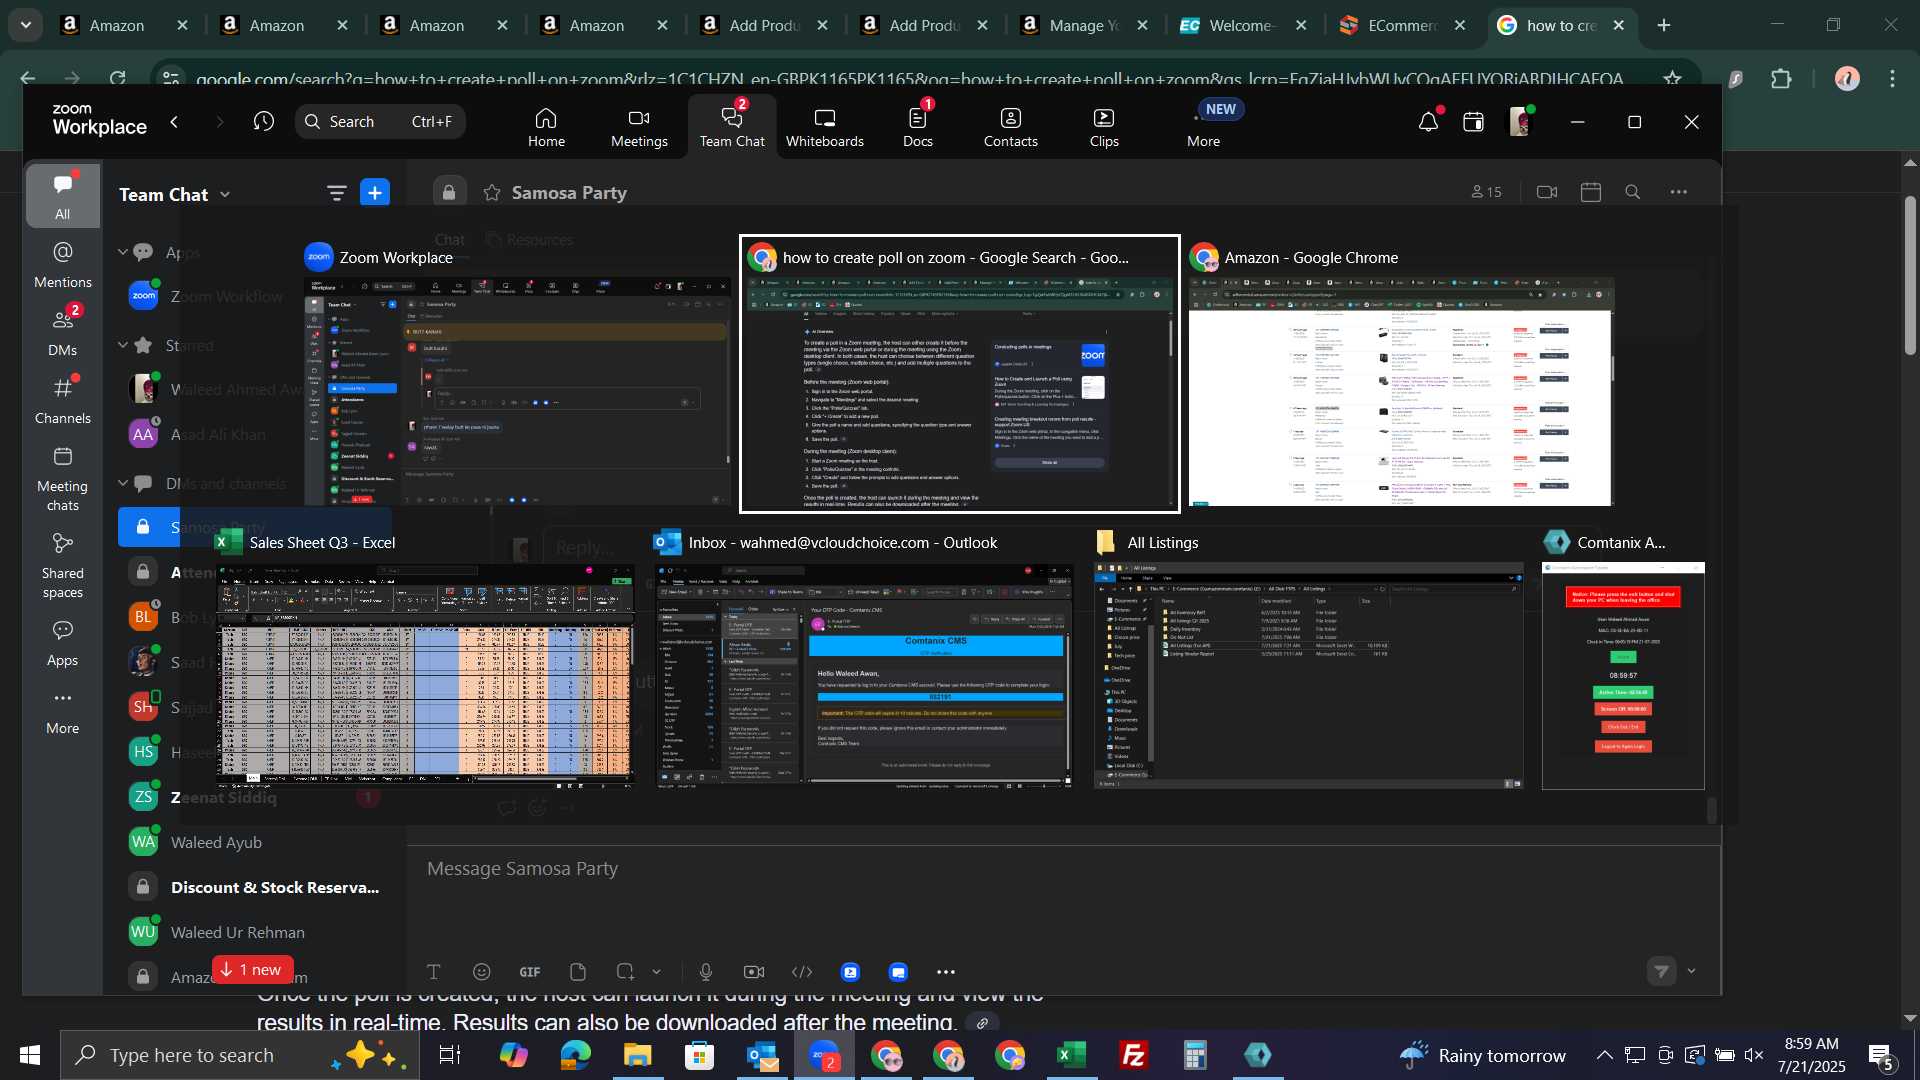Viewport: 1920px width, 1080px height.
Task: Record video message icon
Action: tap(754, 972)
